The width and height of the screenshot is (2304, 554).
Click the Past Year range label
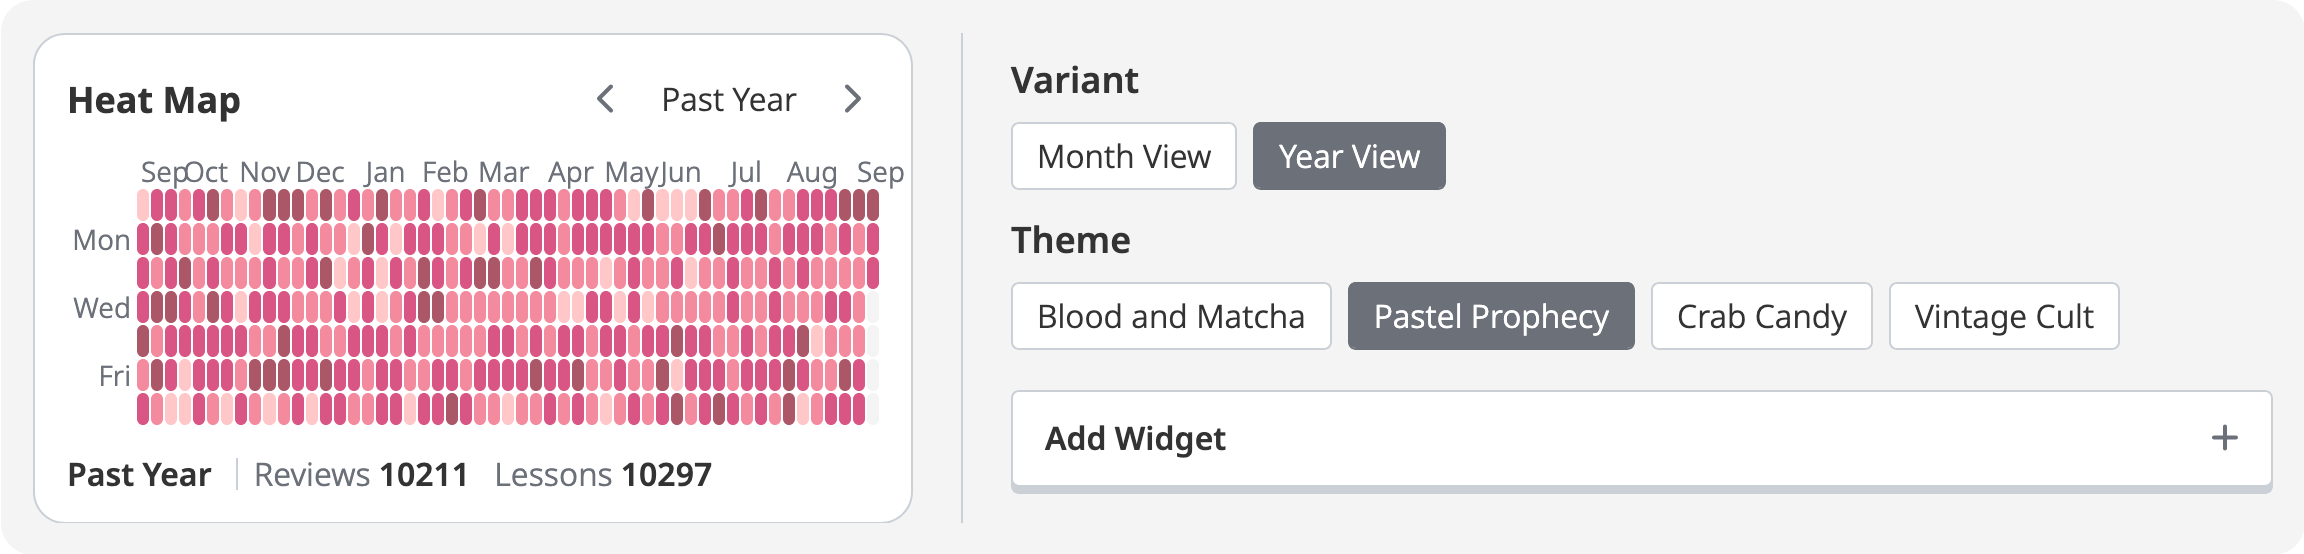(728, 100)
